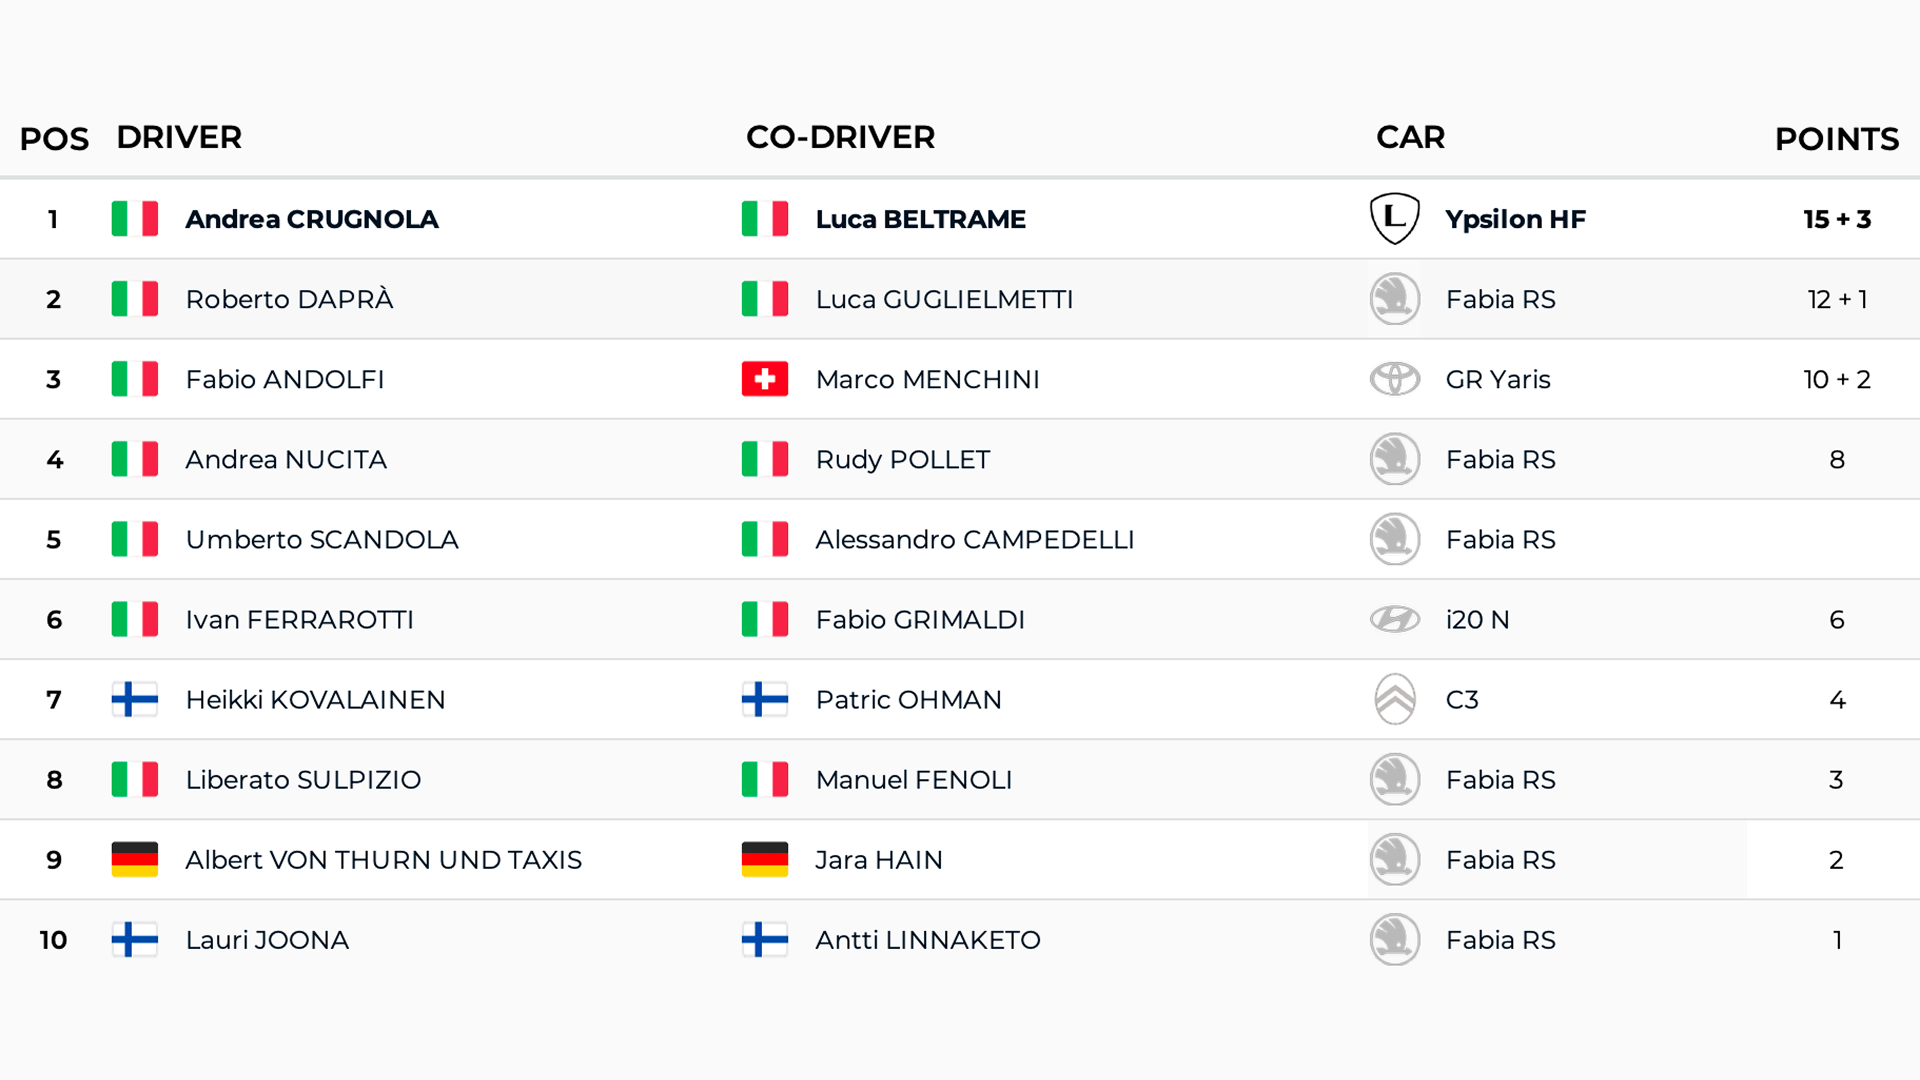Open driver name Andrea CRUGNOLA
The width and height of the screenshot is (1920, 1080).
click(312, 219)
